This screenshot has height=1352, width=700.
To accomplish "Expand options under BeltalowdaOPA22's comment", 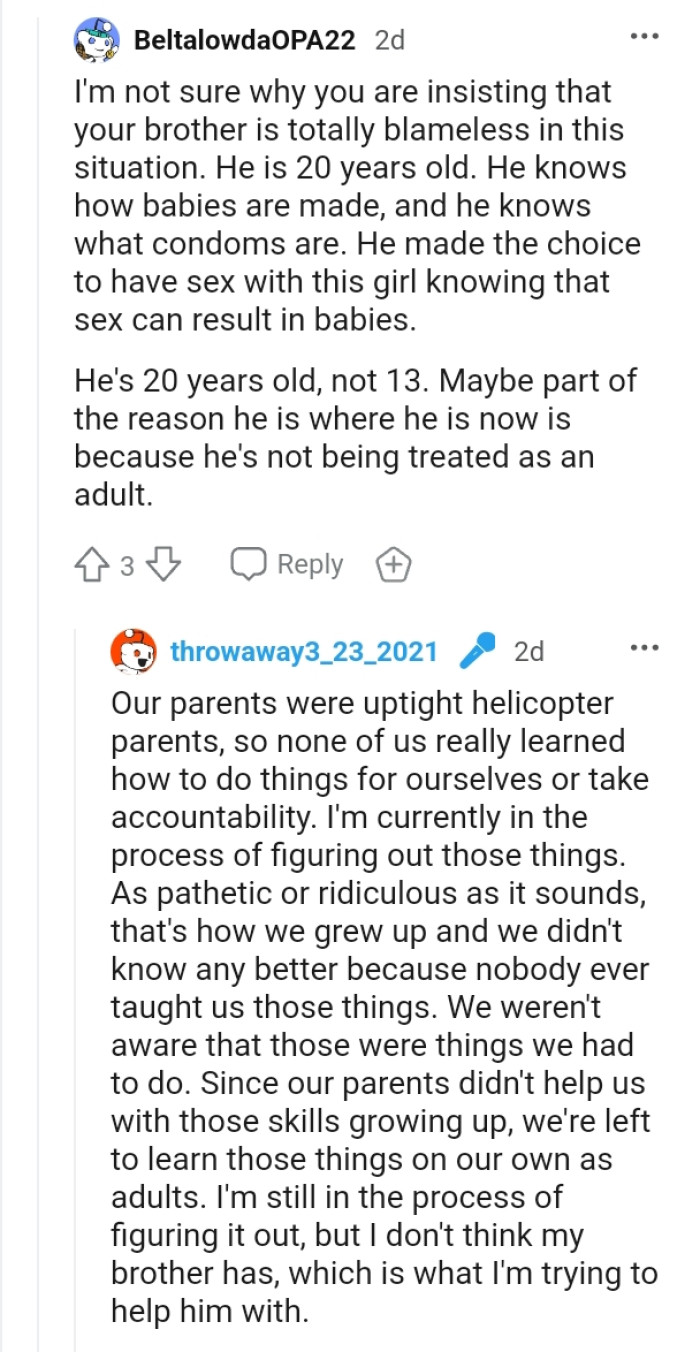I will coord(646,35).
